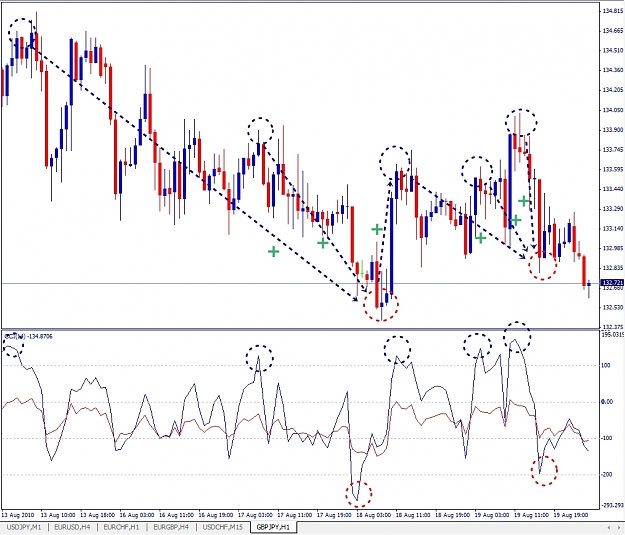The width and height of the screenshot is (625, 535).
Task: Click the 134.815 price scale label
Action: [613, 11]
